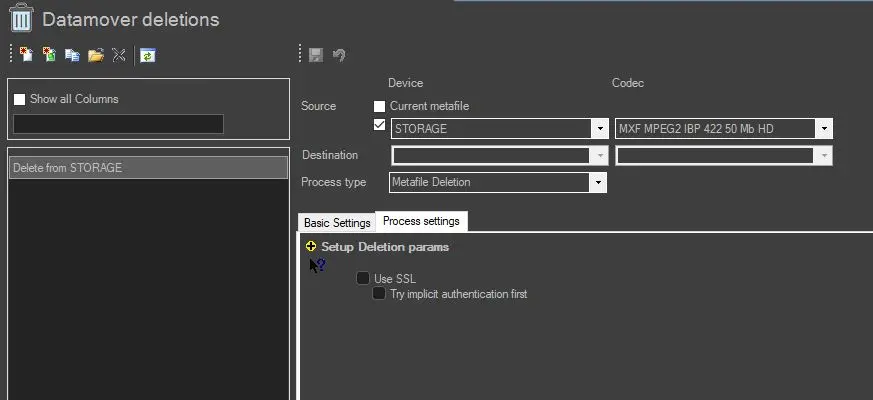Screen dimensions: 873x400
Task: Toggle the Use SSL checkbox
Action: click(363, 278)
